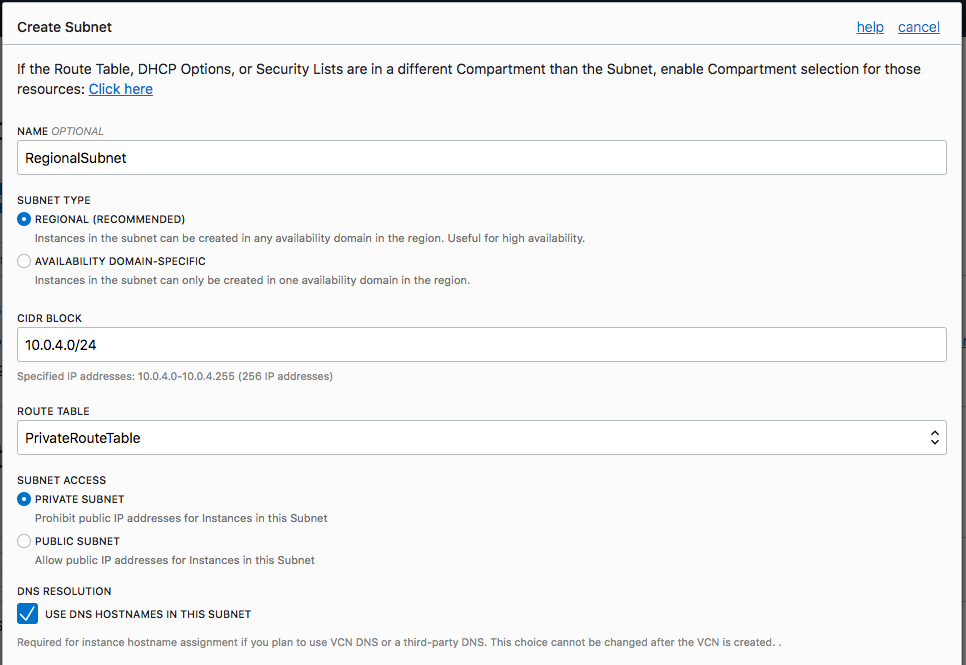Select Availability Domain-Specific subnet type

tap(24, 261)
